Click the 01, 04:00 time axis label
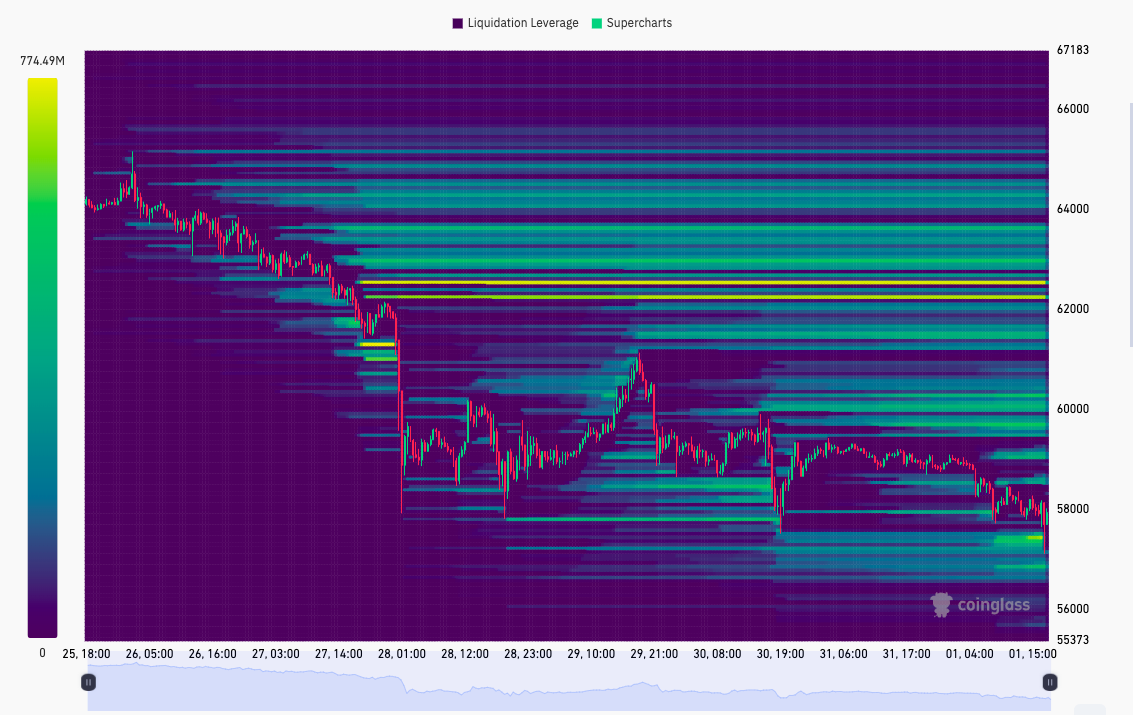Screen dimensions: 1133x715 click(970, 654)
